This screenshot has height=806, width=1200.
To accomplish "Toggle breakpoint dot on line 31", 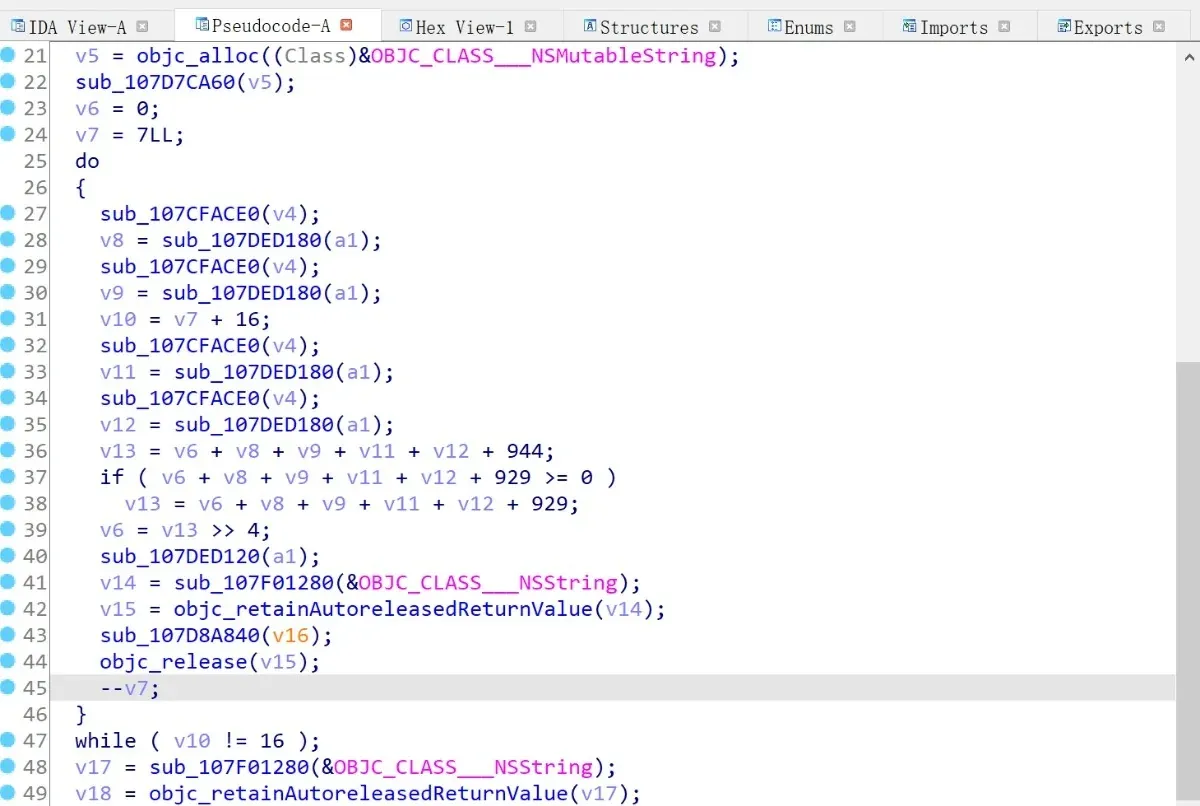I will click(x=9, y=318).
